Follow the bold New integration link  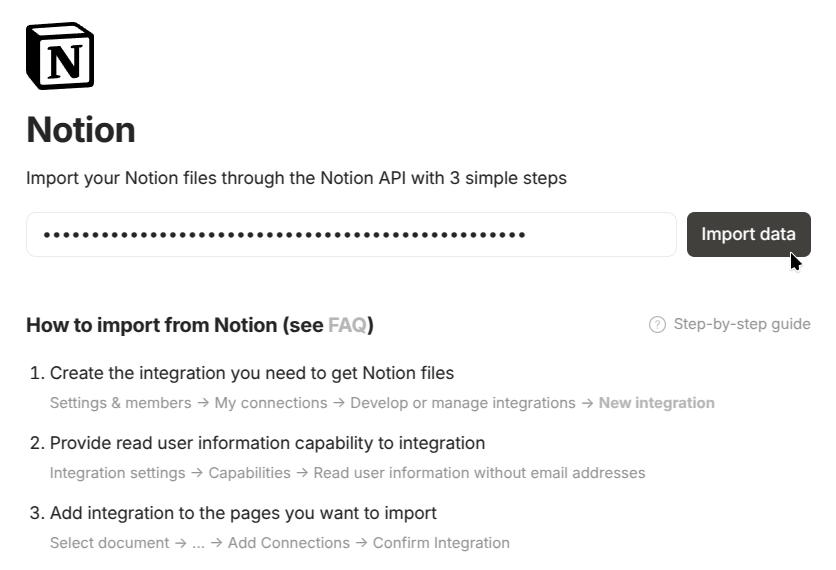[x=656, y=403]
